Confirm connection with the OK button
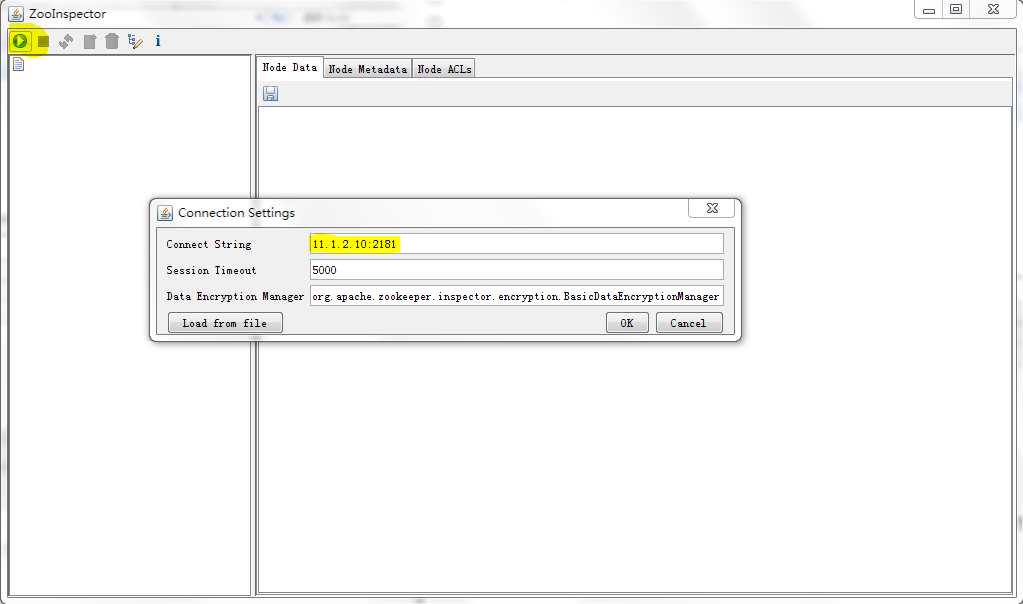The width and height of the screenshot is (1023, 604). 627,322
